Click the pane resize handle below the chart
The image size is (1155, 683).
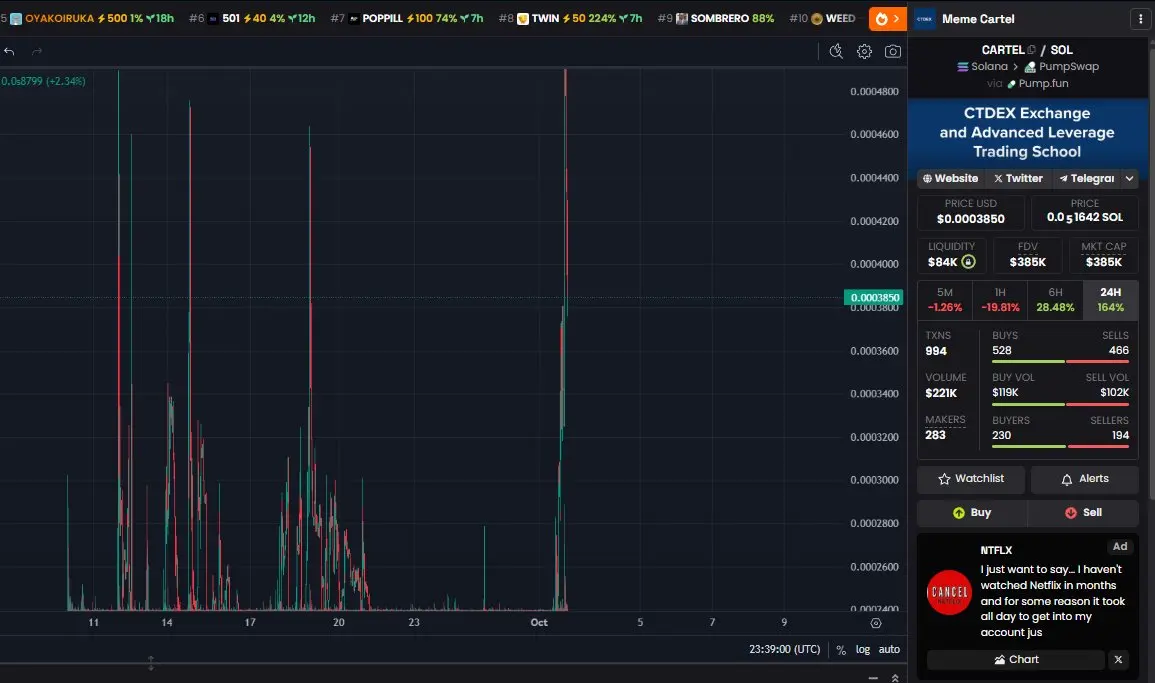[x=151, y=663]
